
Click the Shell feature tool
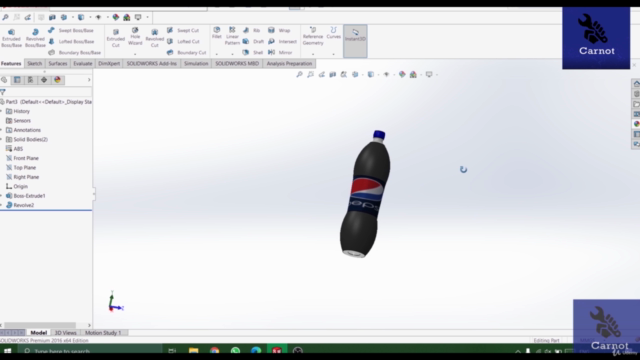(253, 53)
